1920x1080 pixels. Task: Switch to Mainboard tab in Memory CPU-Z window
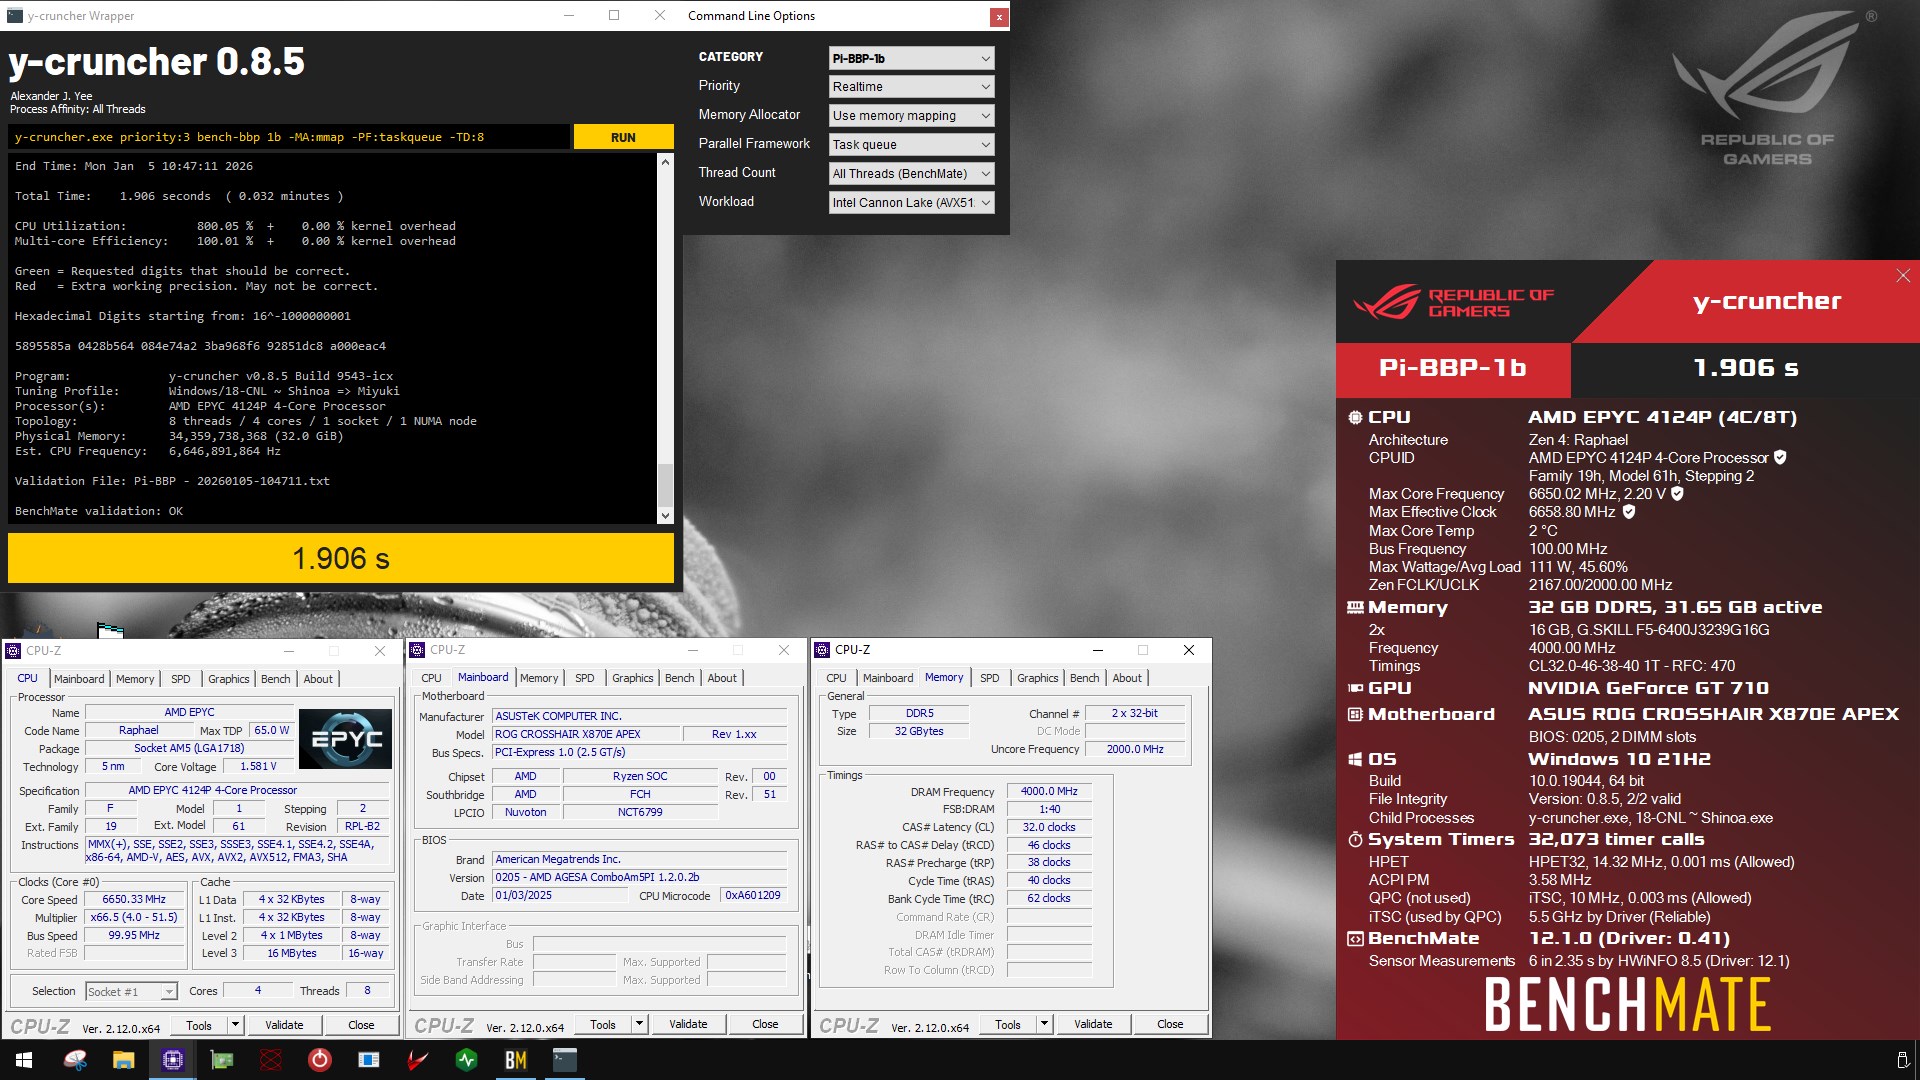coord(888,678)
